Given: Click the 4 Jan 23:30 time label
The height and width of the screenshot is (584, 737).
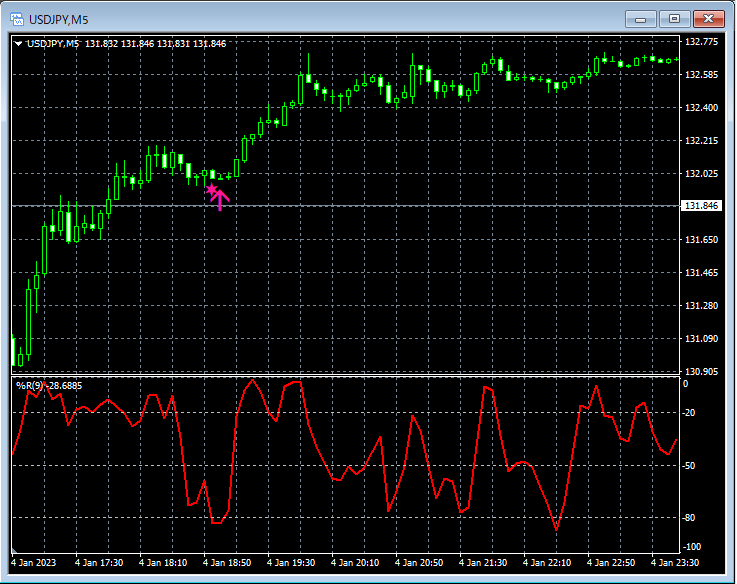Looking at the screenshot, I should [x=673, y=563].
